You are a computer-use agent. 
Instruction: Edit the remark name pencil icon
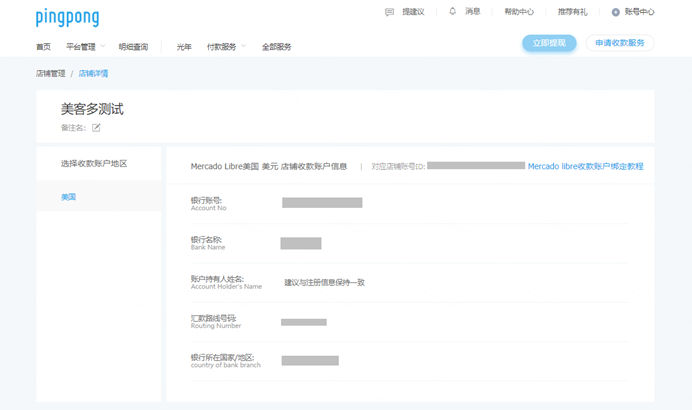[x=96, y=128]
